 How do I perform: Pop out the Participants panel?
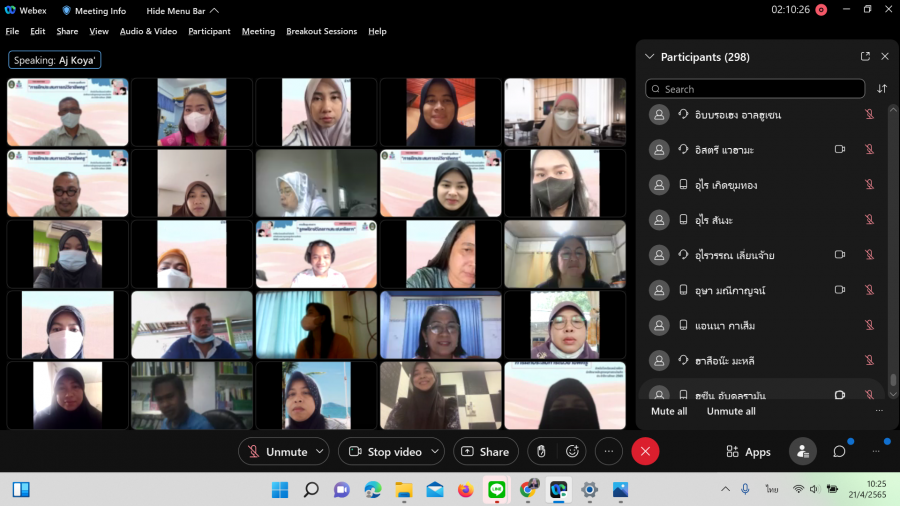(x=865, y=57)
